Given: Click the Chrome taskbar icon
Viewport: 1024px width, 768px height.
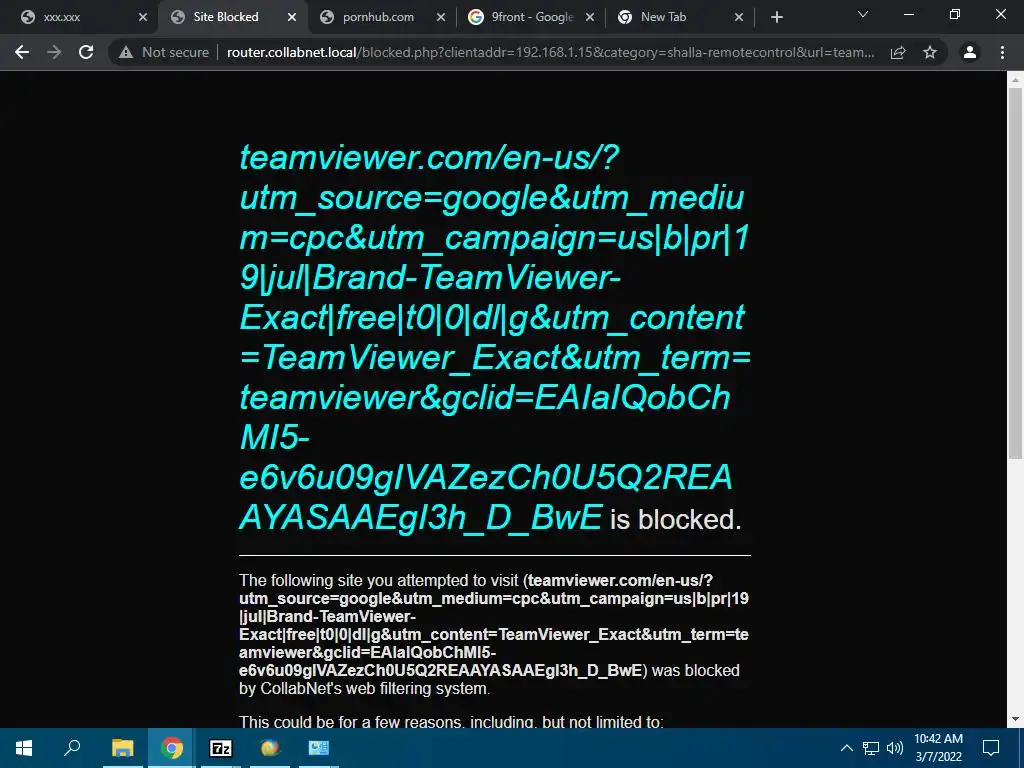Looking at the screenshot, I should point(171,748).
